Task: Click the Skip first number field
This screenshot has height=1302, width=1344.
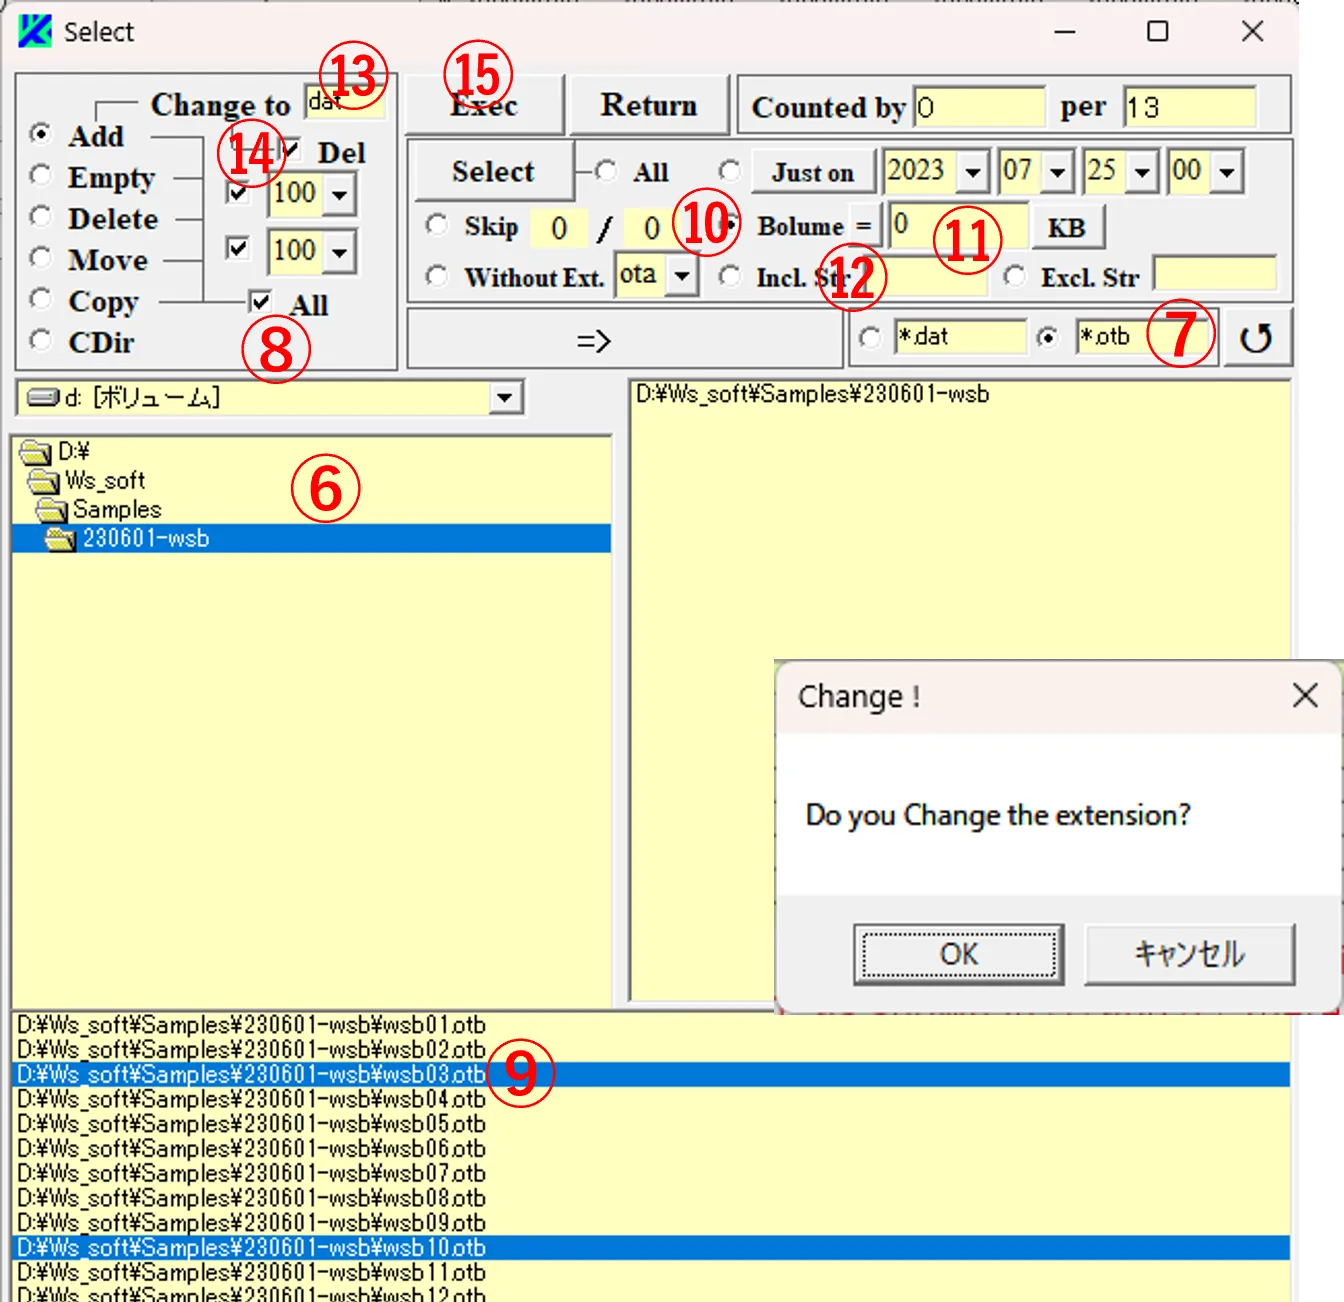Action: pyautogui.click(x=558, y=228)
